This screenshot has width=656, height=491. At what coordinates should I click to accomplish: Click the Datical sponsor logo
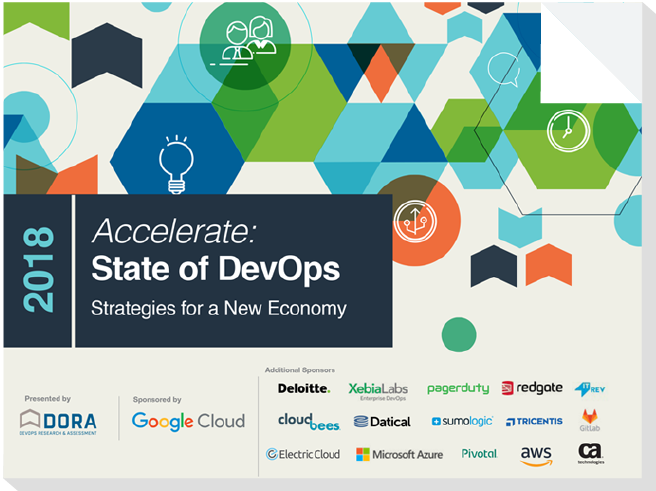(382, 422)
